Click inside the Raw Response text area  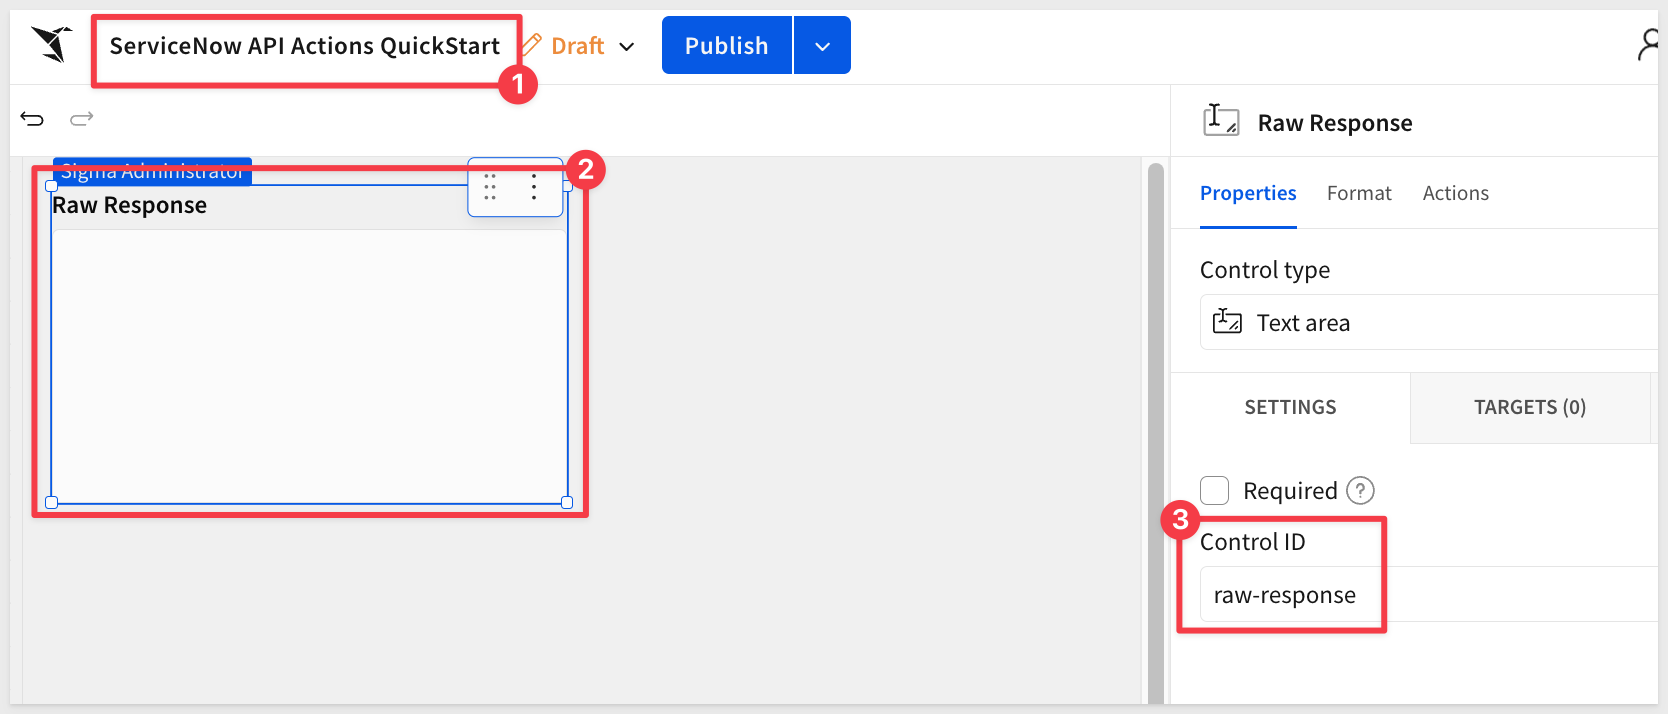click(309, 365)
